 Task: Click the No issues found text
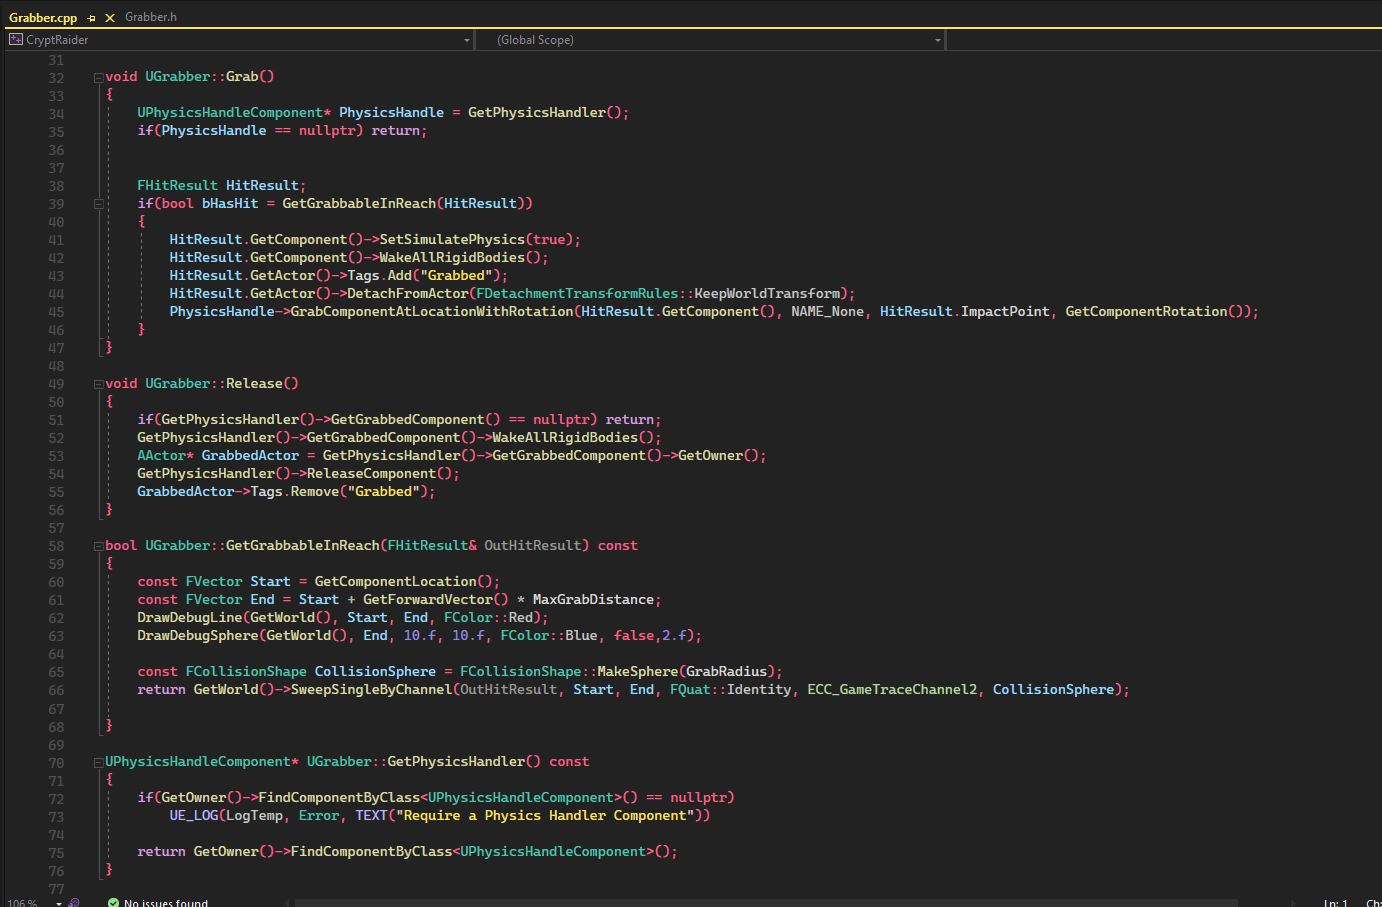pos(166,903)
